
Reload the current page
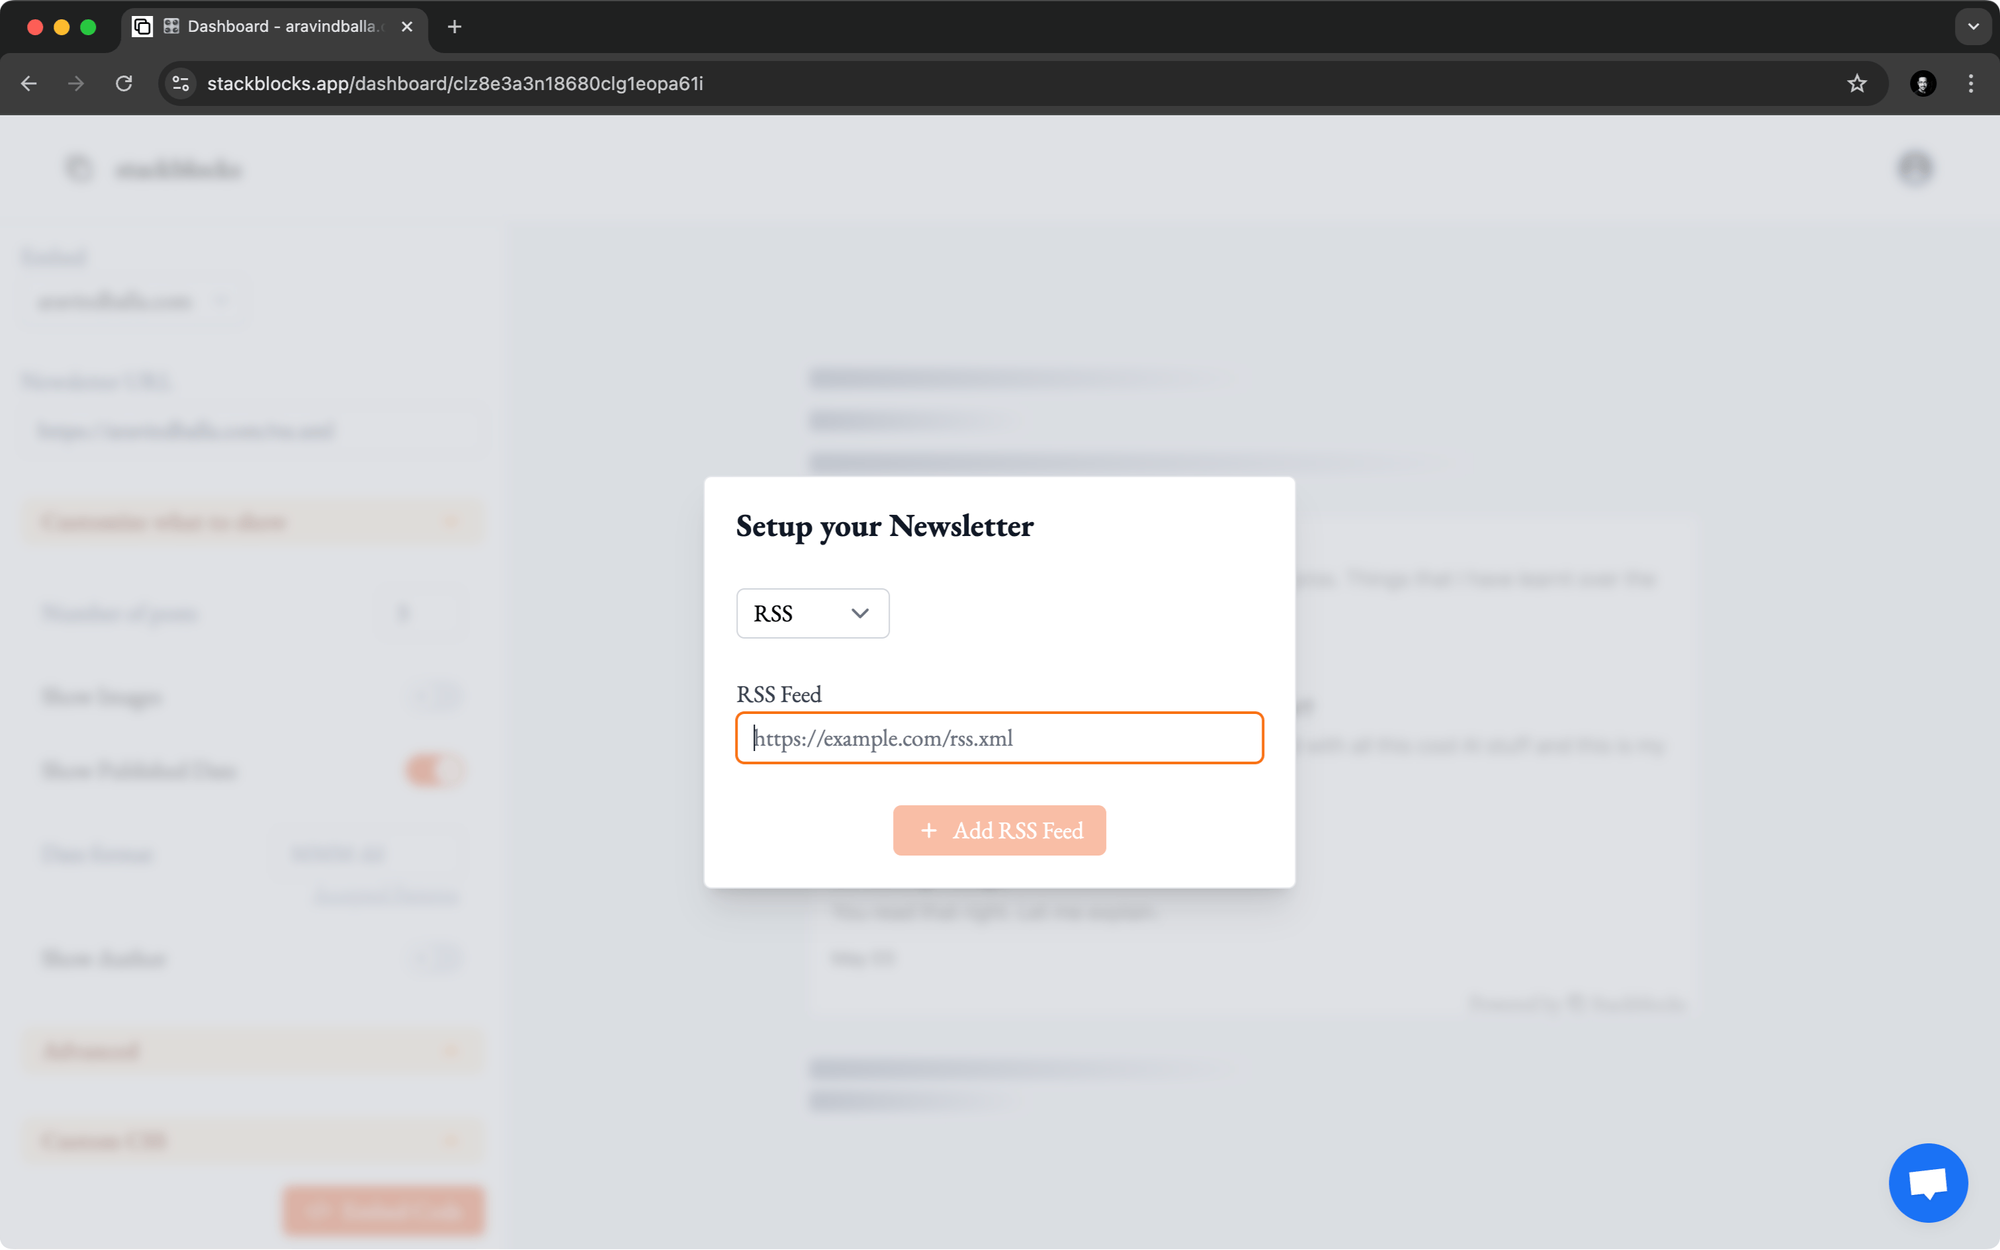coord(124,84)
